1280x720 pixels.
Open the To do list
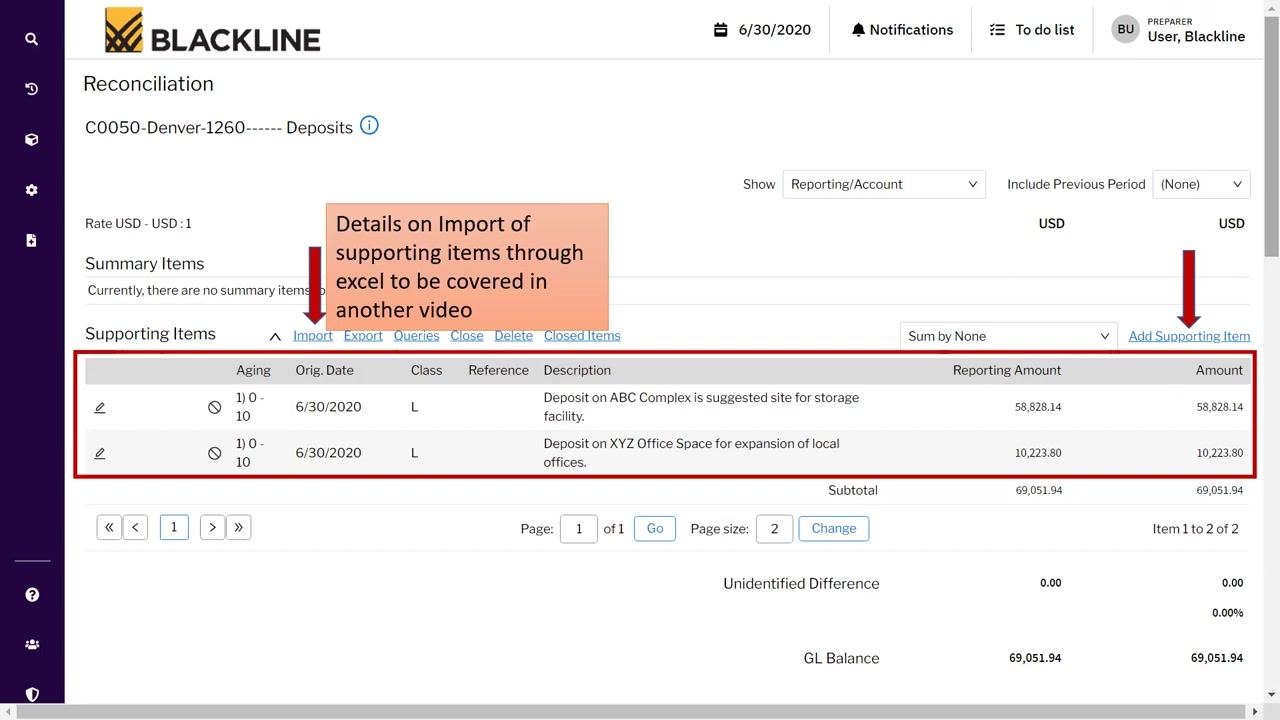pos(1031,30)
